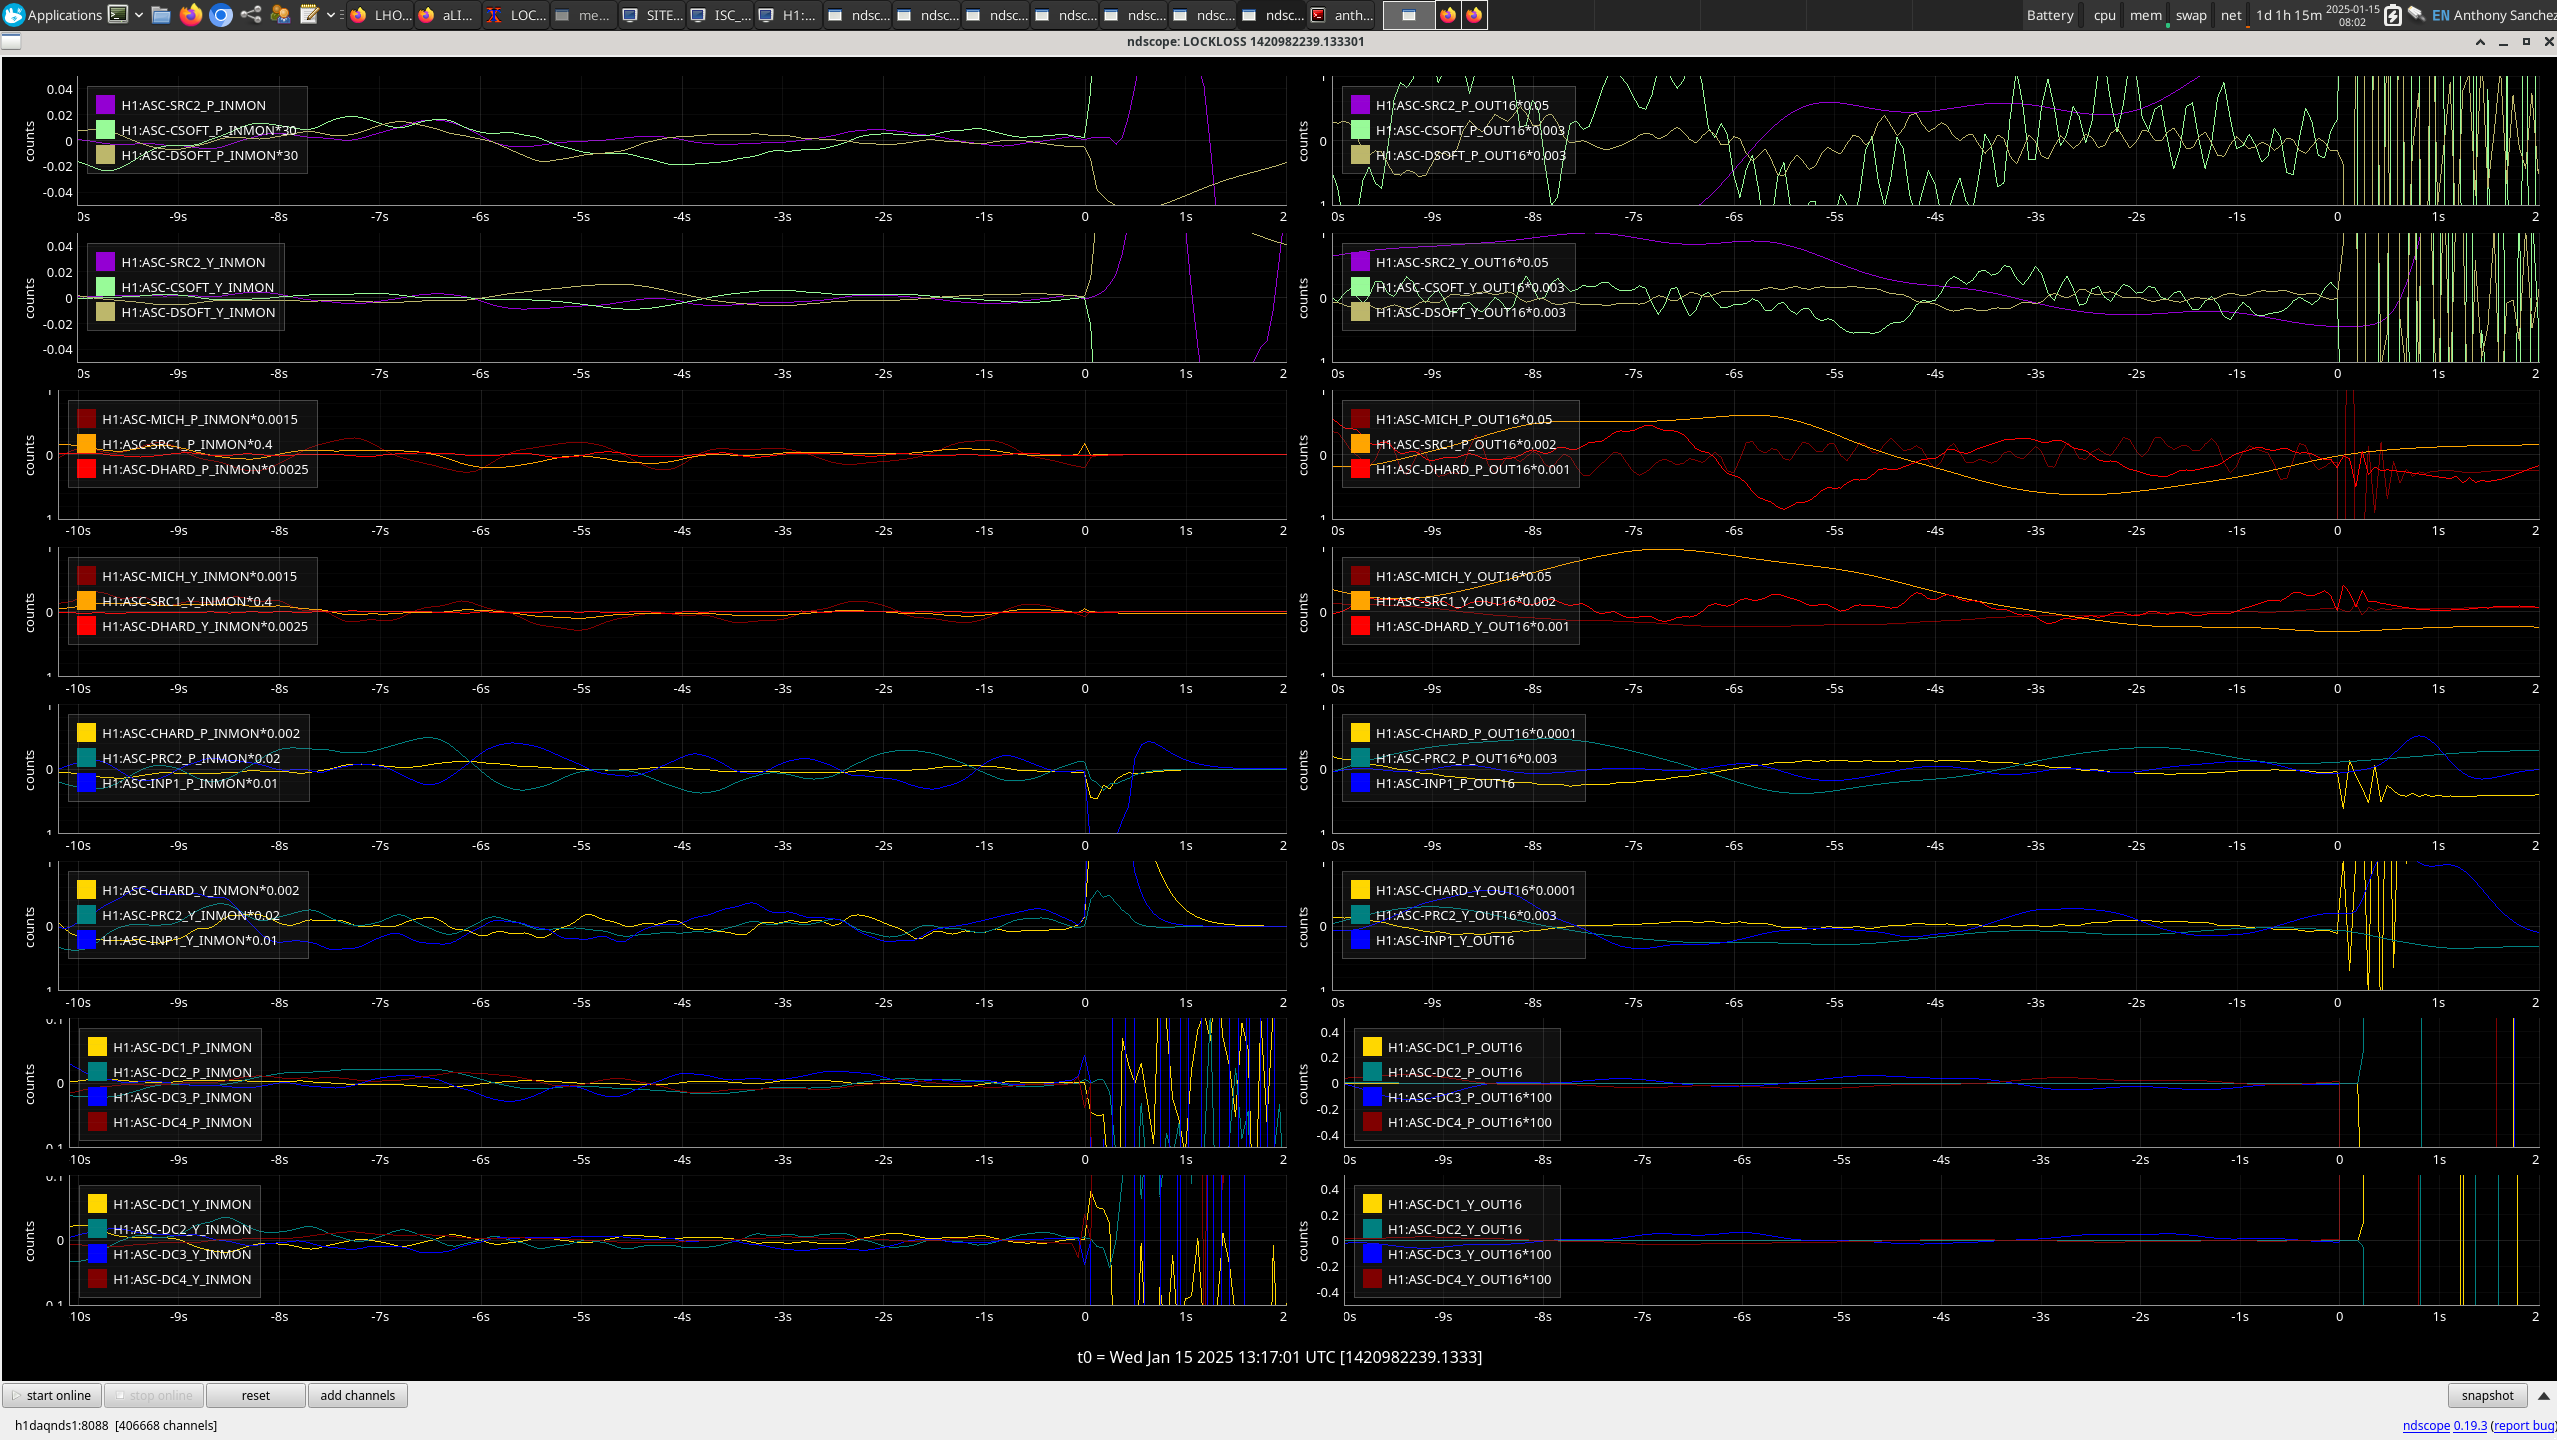
Task: Click the add channels button
Action: pos(358,1395)
